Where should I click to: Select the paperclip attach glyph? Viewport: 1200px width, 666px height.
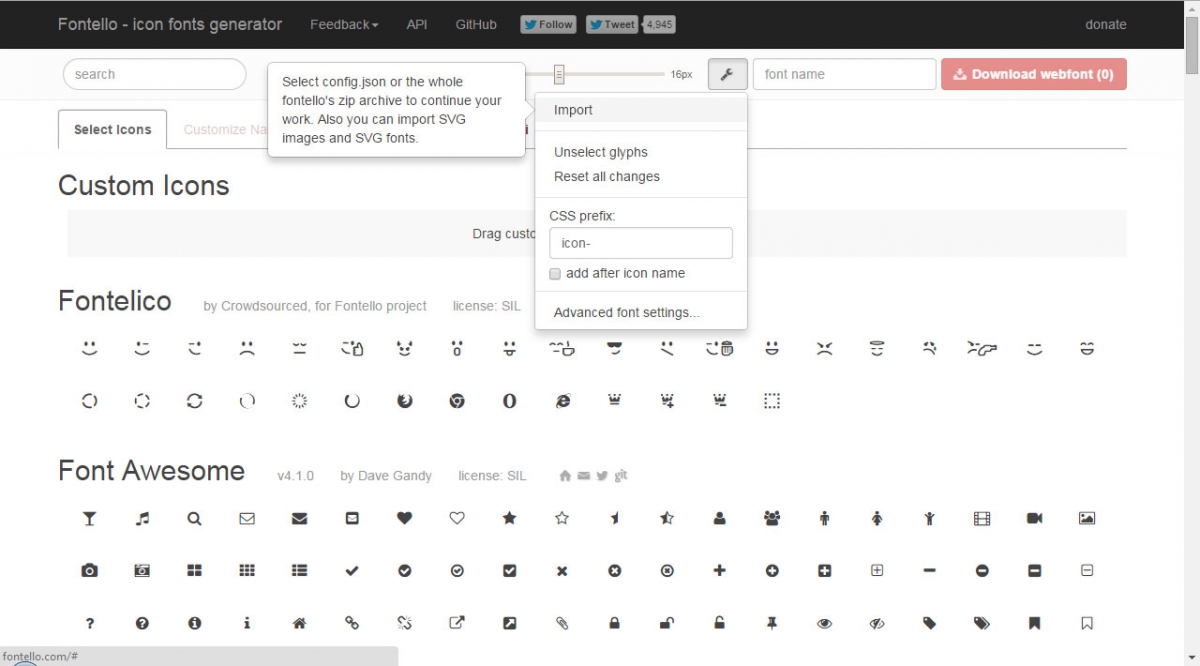click(x=562, y=623)
